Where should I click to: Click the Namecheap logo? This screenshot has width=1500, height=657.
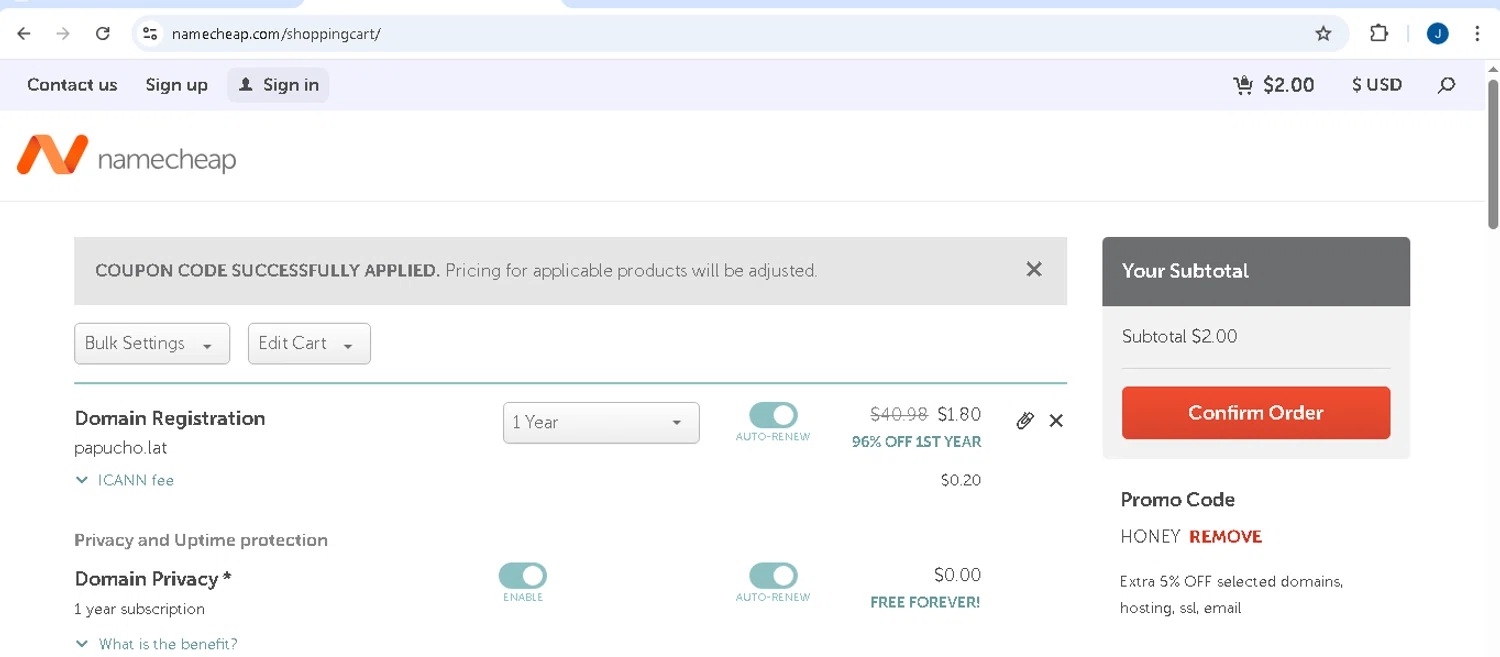tap(127, 156)
